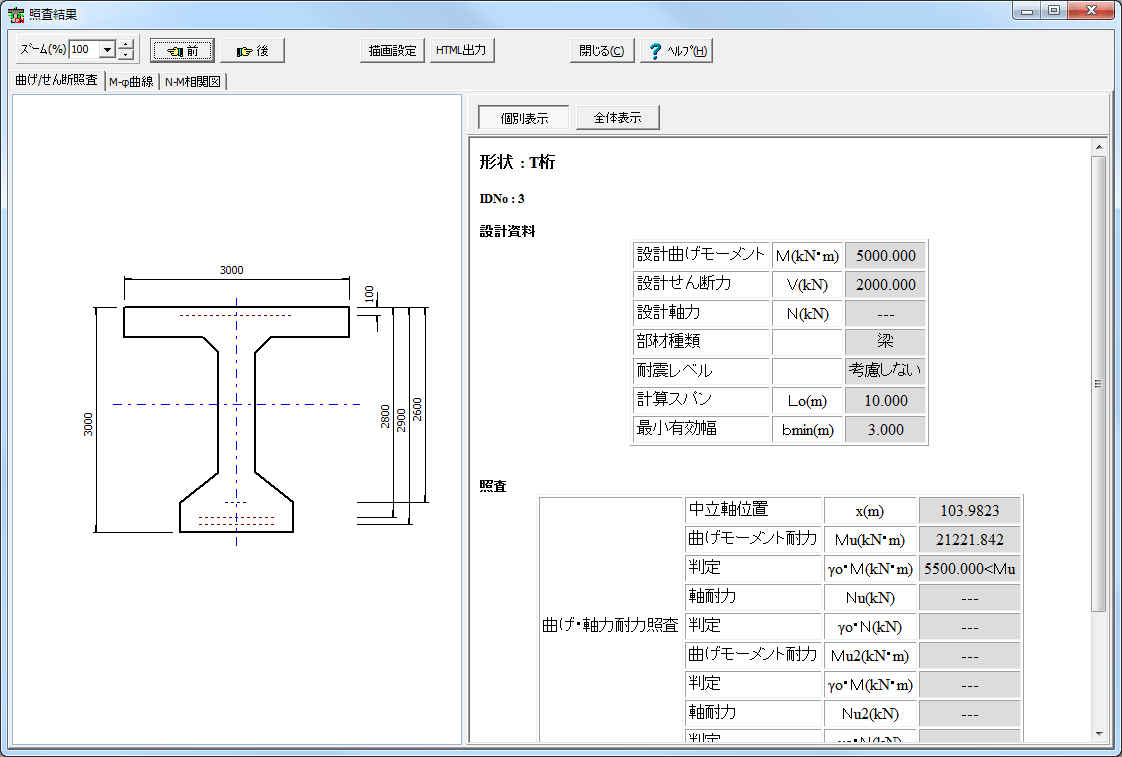Switch to the M-φ曲線 tab
Image resolution: width=1122 pixels, height=757 pixels.
point(131,82)
